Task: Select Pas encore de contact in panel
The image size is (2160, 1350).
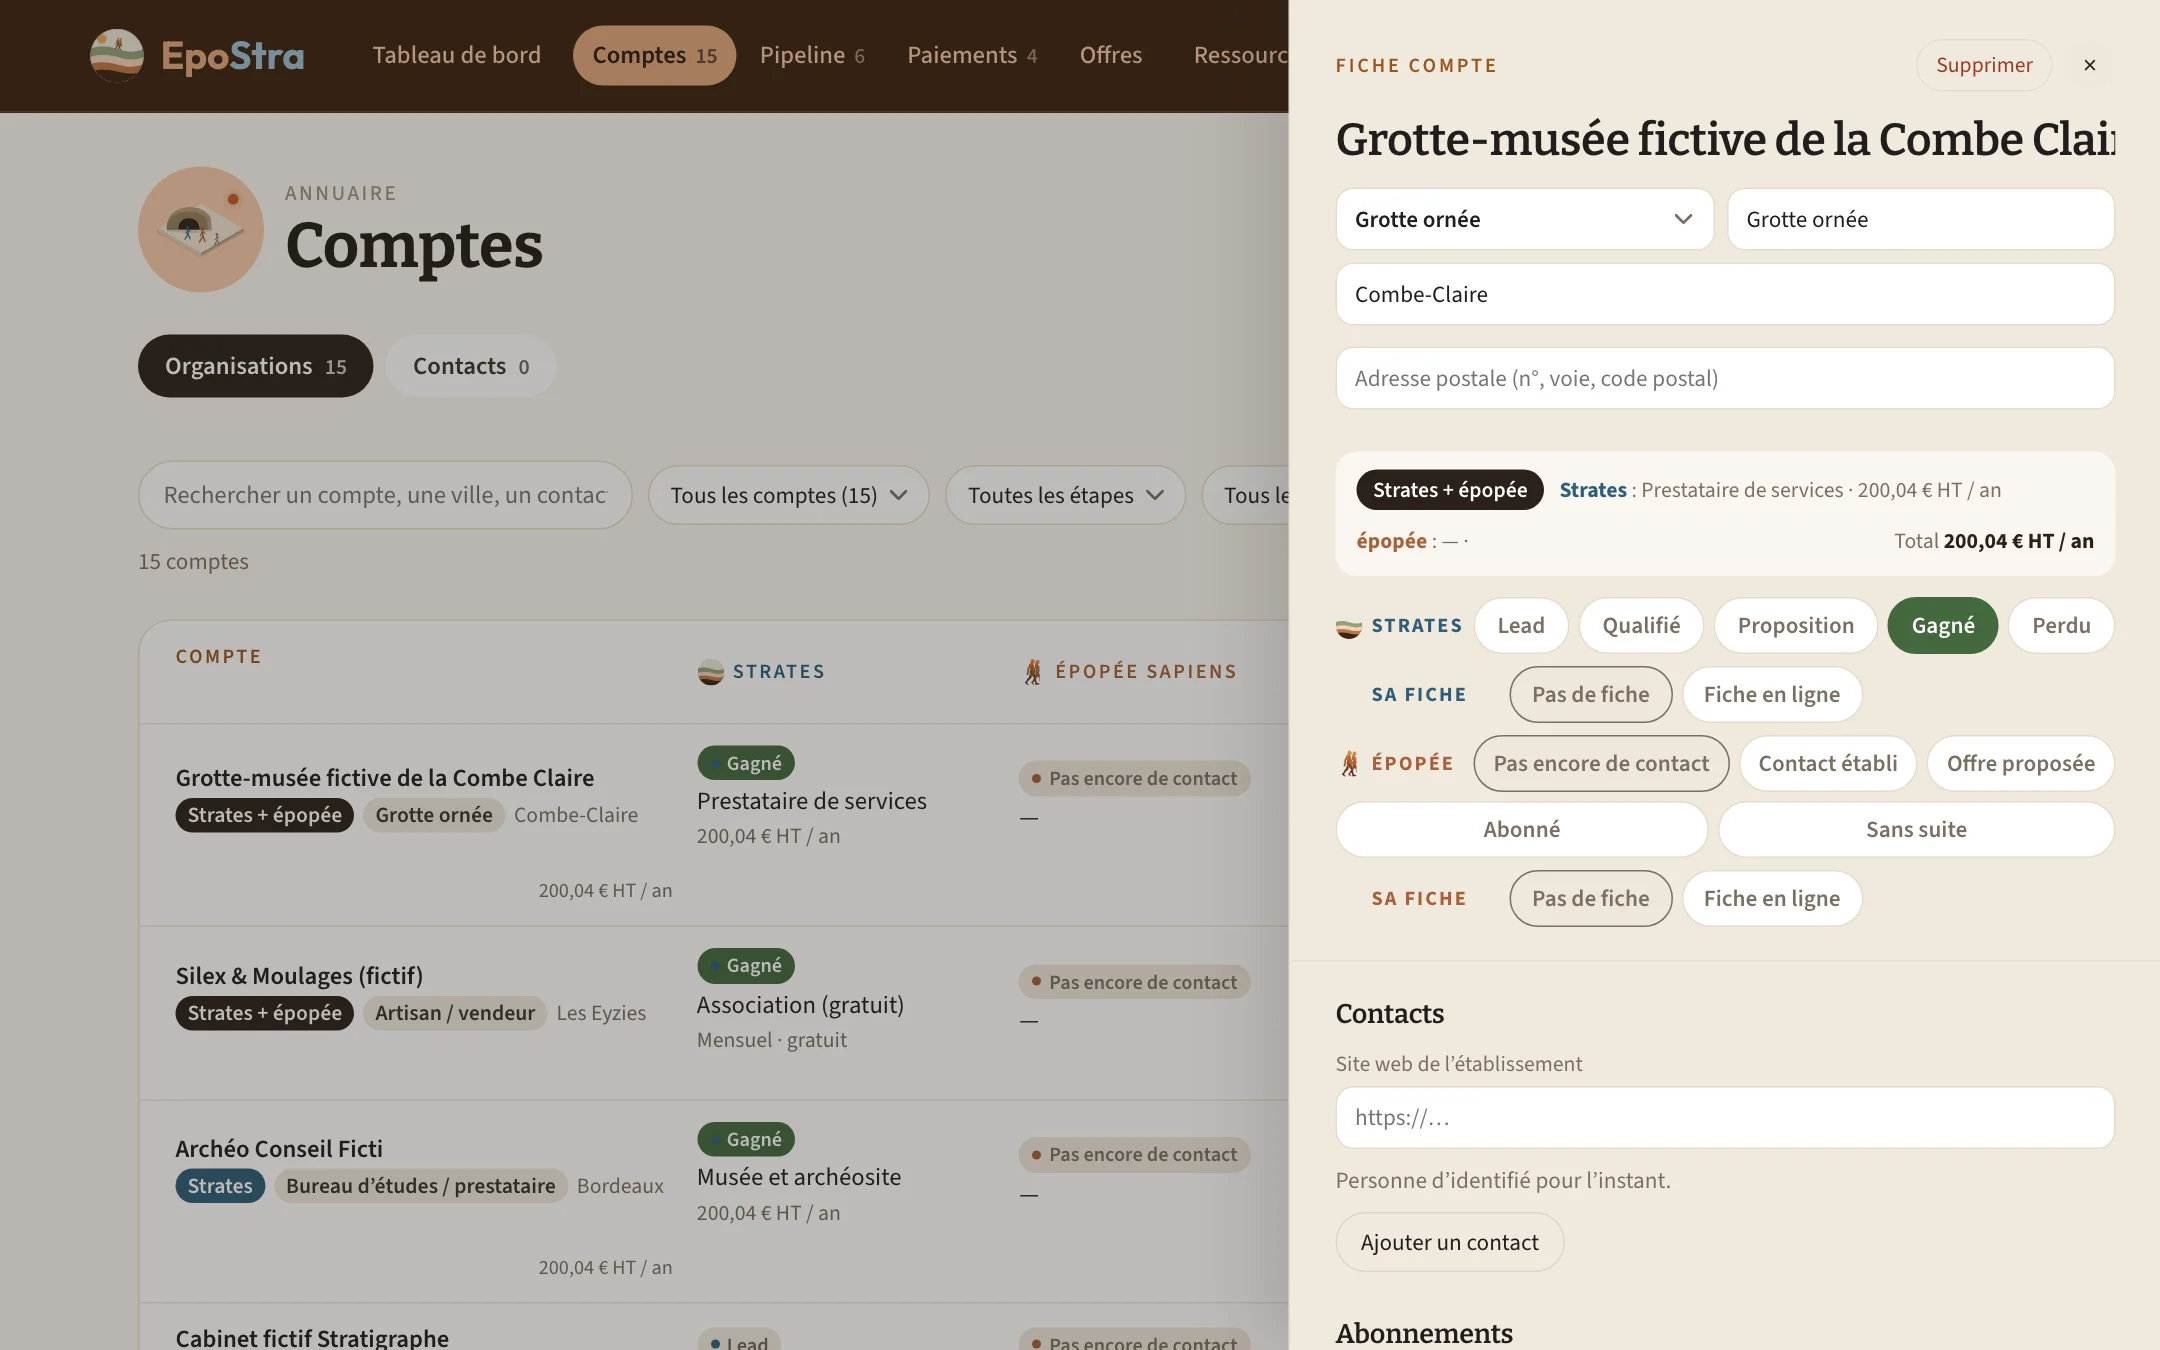Action: tap(1601, 764)
